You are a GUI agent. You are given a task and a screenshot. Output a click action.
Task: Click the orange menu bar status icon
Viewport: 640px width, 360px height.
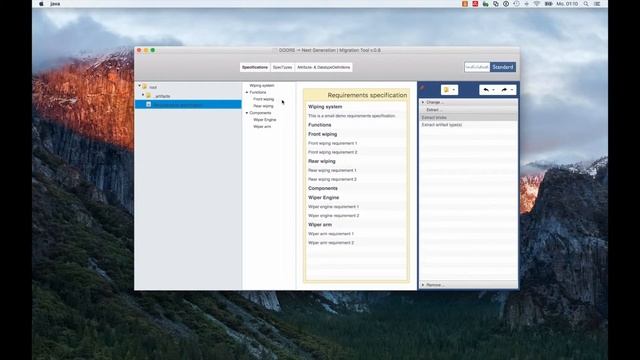pos(465,4)
